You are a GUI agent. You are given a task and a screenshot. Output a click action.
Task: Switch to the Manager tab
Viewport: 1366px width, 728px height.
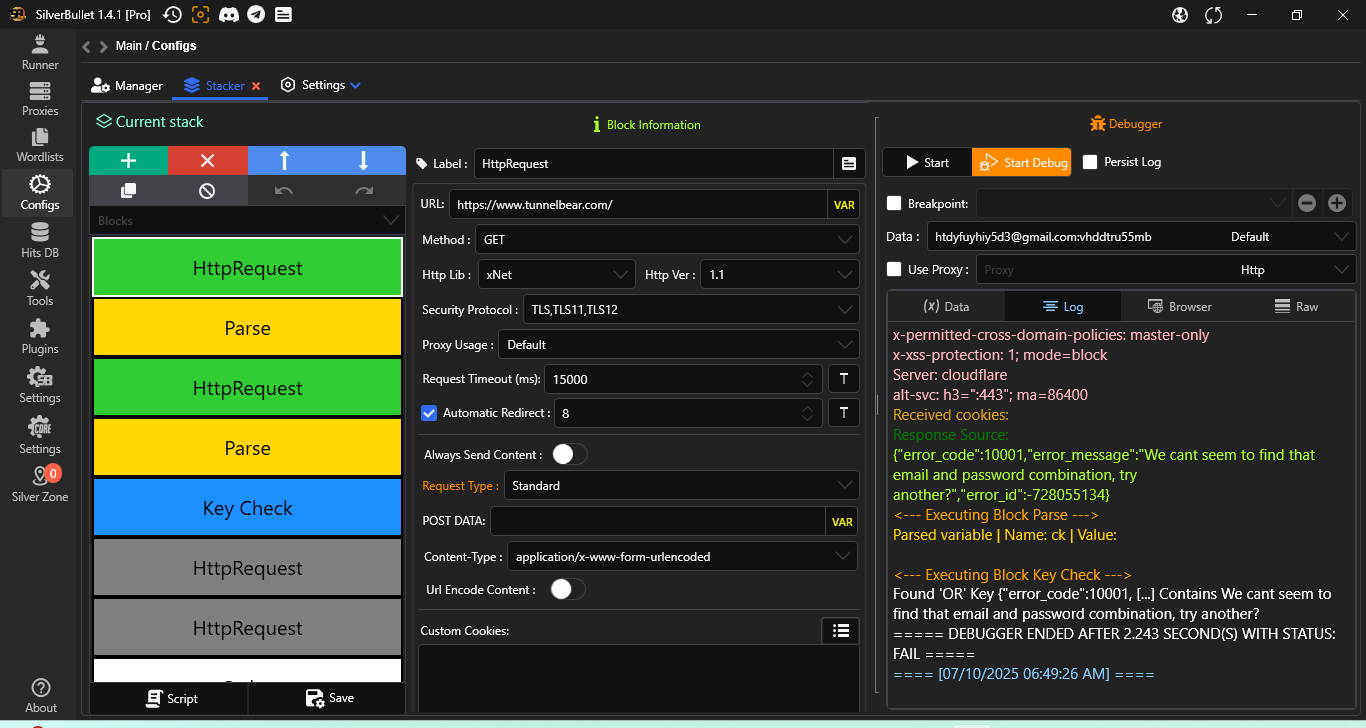point(127,86)
